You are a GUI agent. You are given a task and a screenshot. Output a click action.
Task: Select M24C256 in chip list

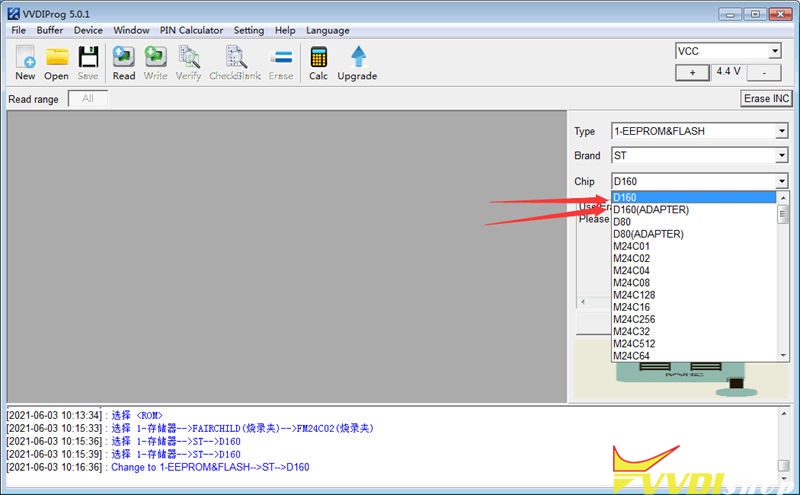click(x=694, y=319)
